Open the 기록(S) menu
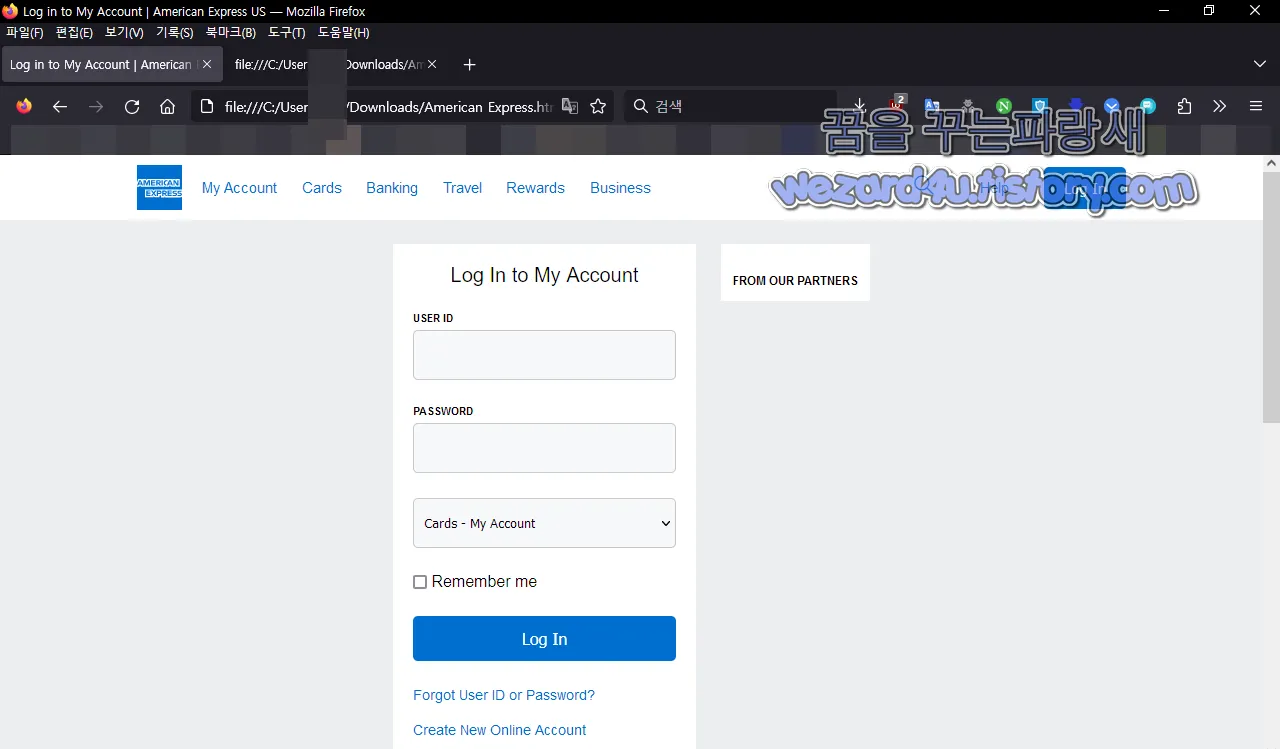1280x749 pixels. 174,33
